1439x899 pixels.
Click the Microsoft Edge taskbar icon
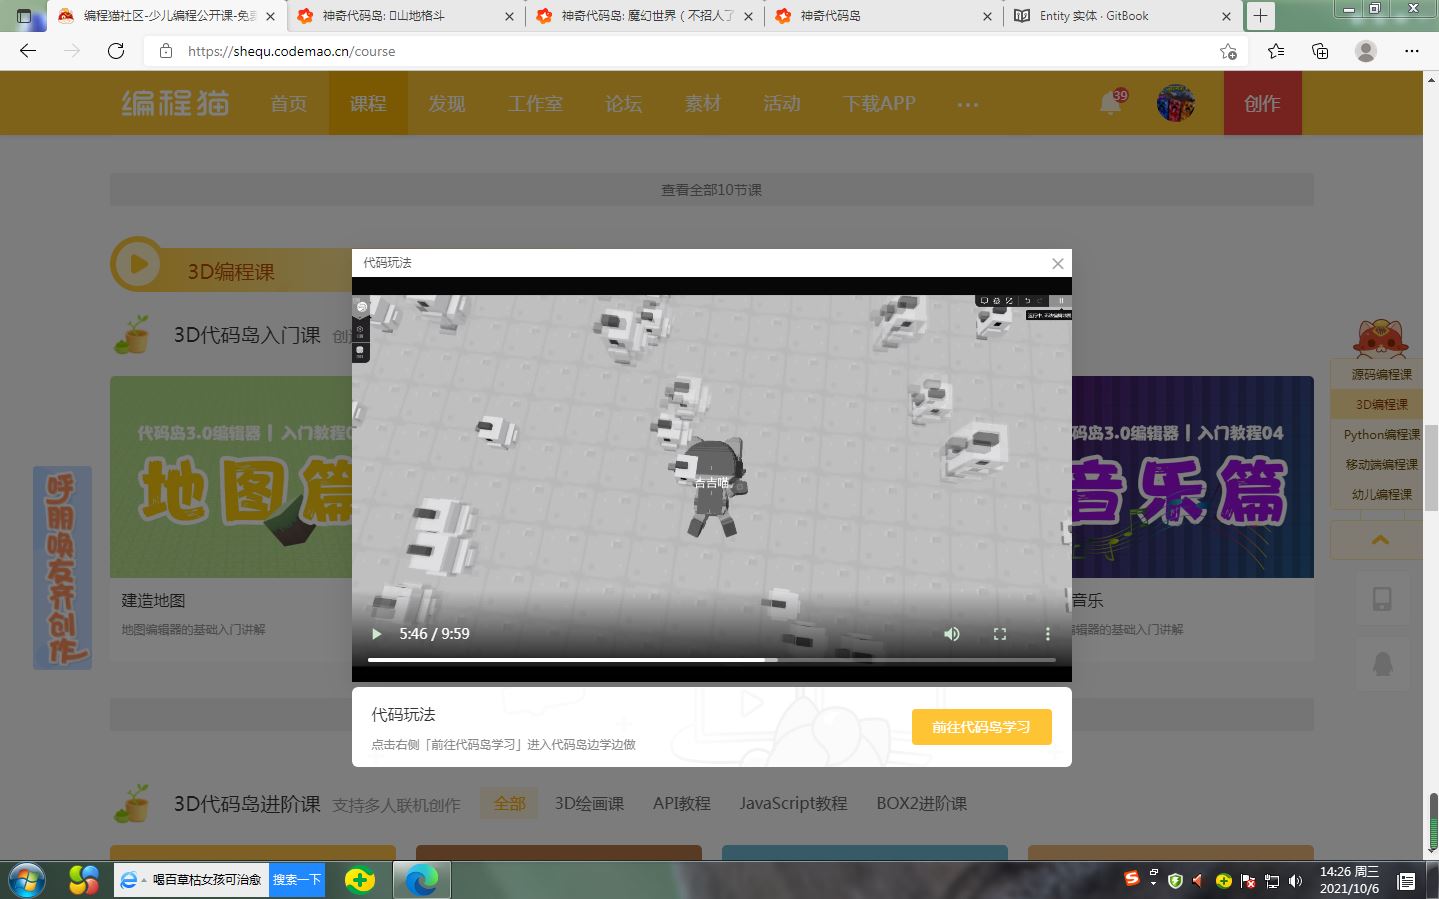422,880
